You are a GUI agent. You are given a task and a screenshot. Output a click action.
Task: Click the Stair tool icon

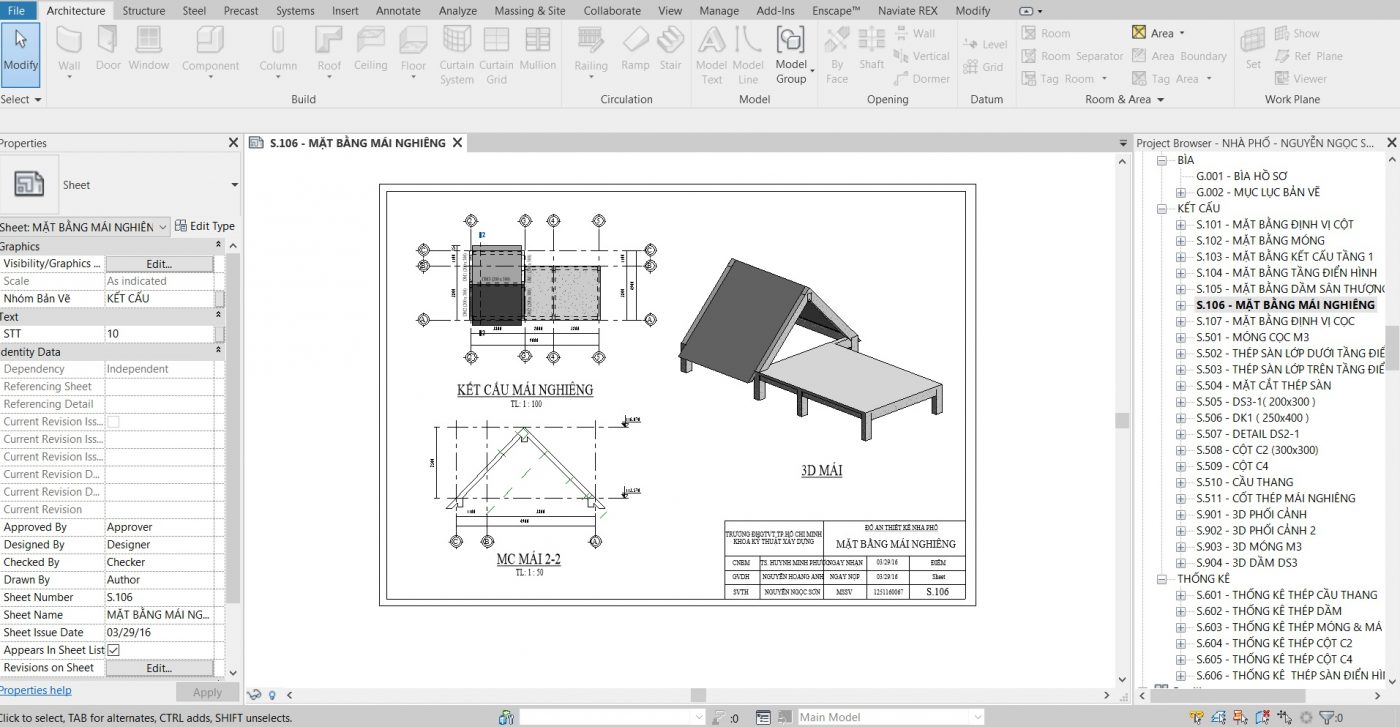click(670, 49)
